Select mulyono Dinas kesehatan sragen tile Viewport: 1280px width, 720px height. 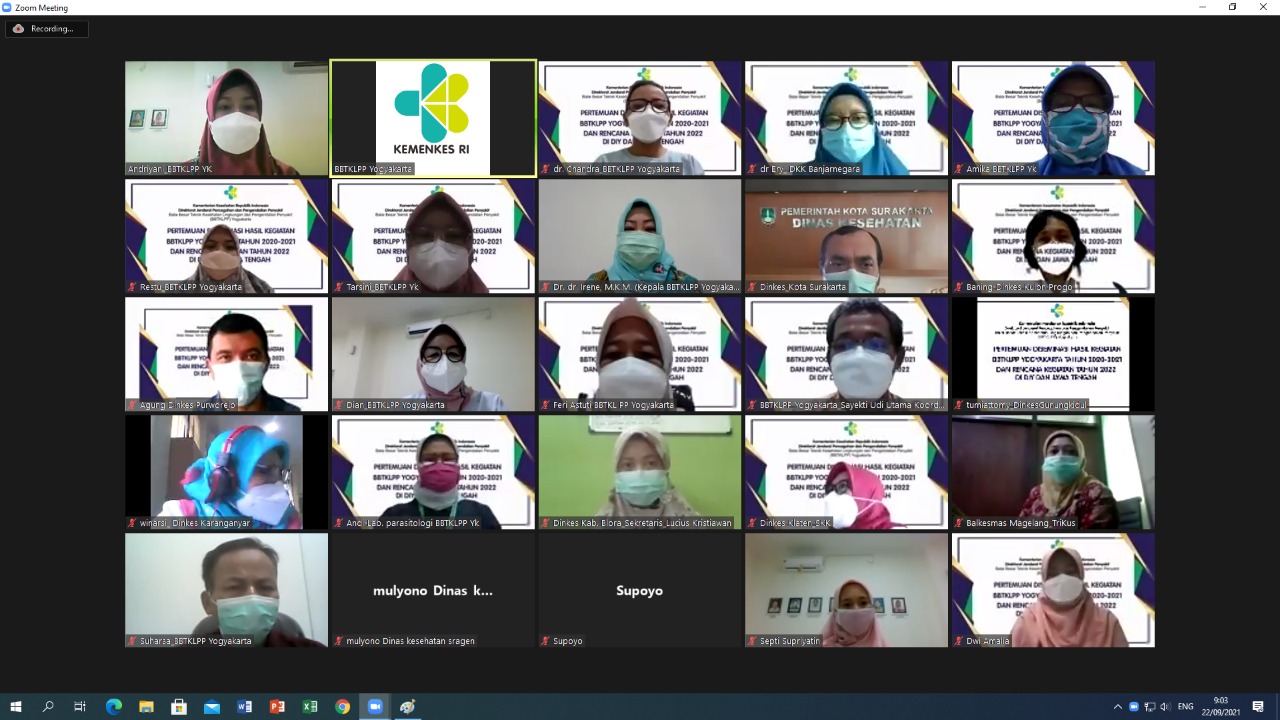coord(433,590)
